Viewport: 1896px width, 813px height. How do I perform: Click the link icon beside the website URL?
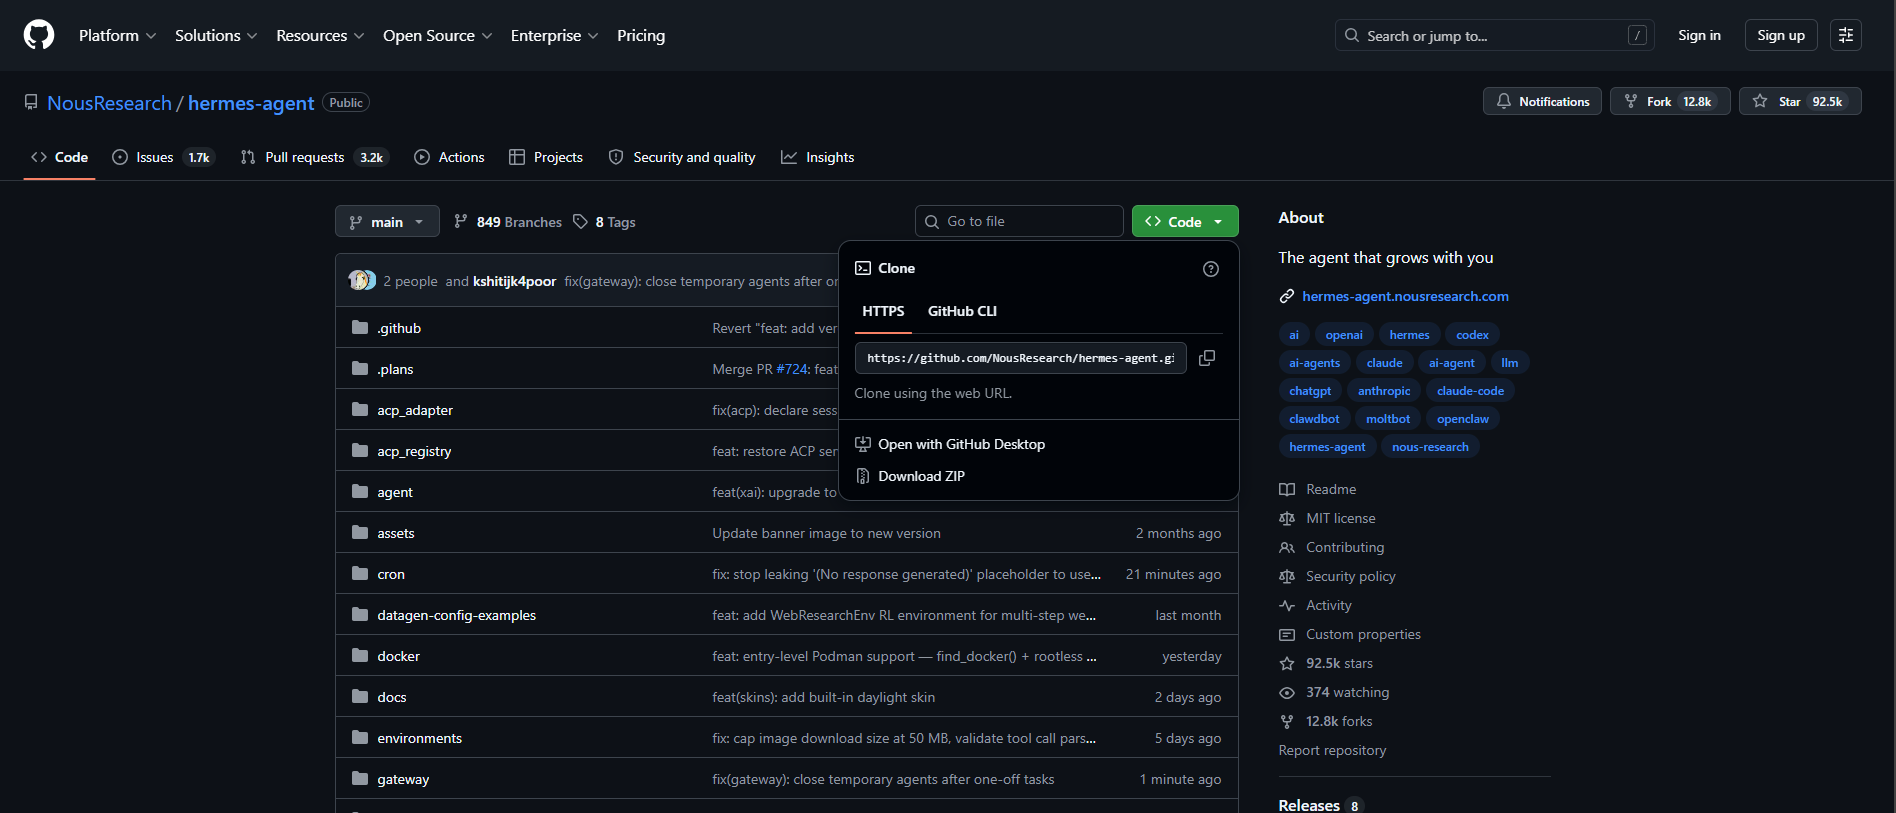click(1287, 296)
